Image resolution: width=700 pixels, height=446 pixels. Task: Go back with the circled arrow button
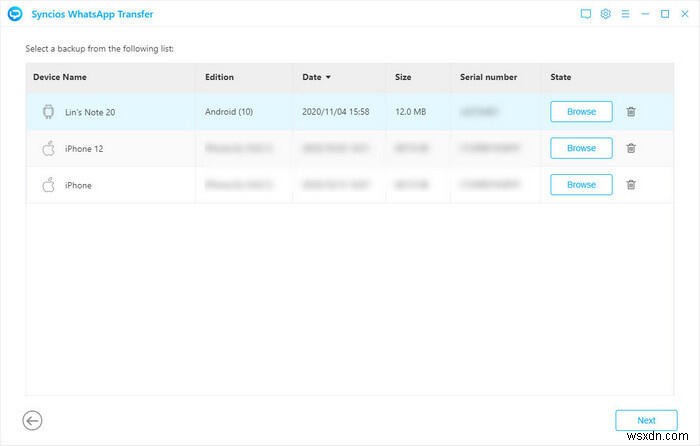coord(32,421)
